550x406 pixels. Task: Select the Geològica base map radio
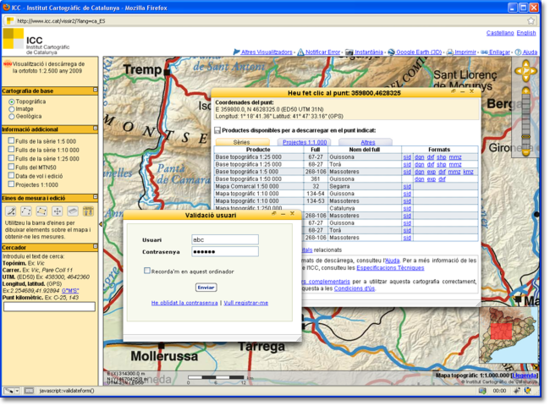tap(12, 117)
